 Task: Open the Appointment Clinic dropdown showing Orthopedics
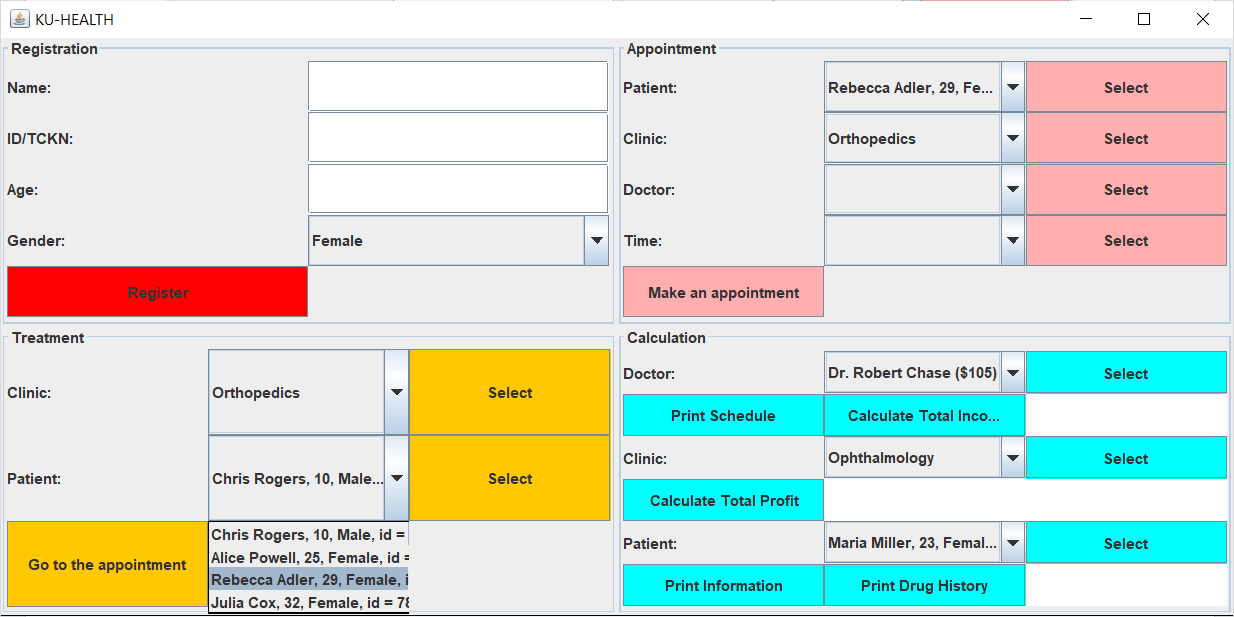924,138
